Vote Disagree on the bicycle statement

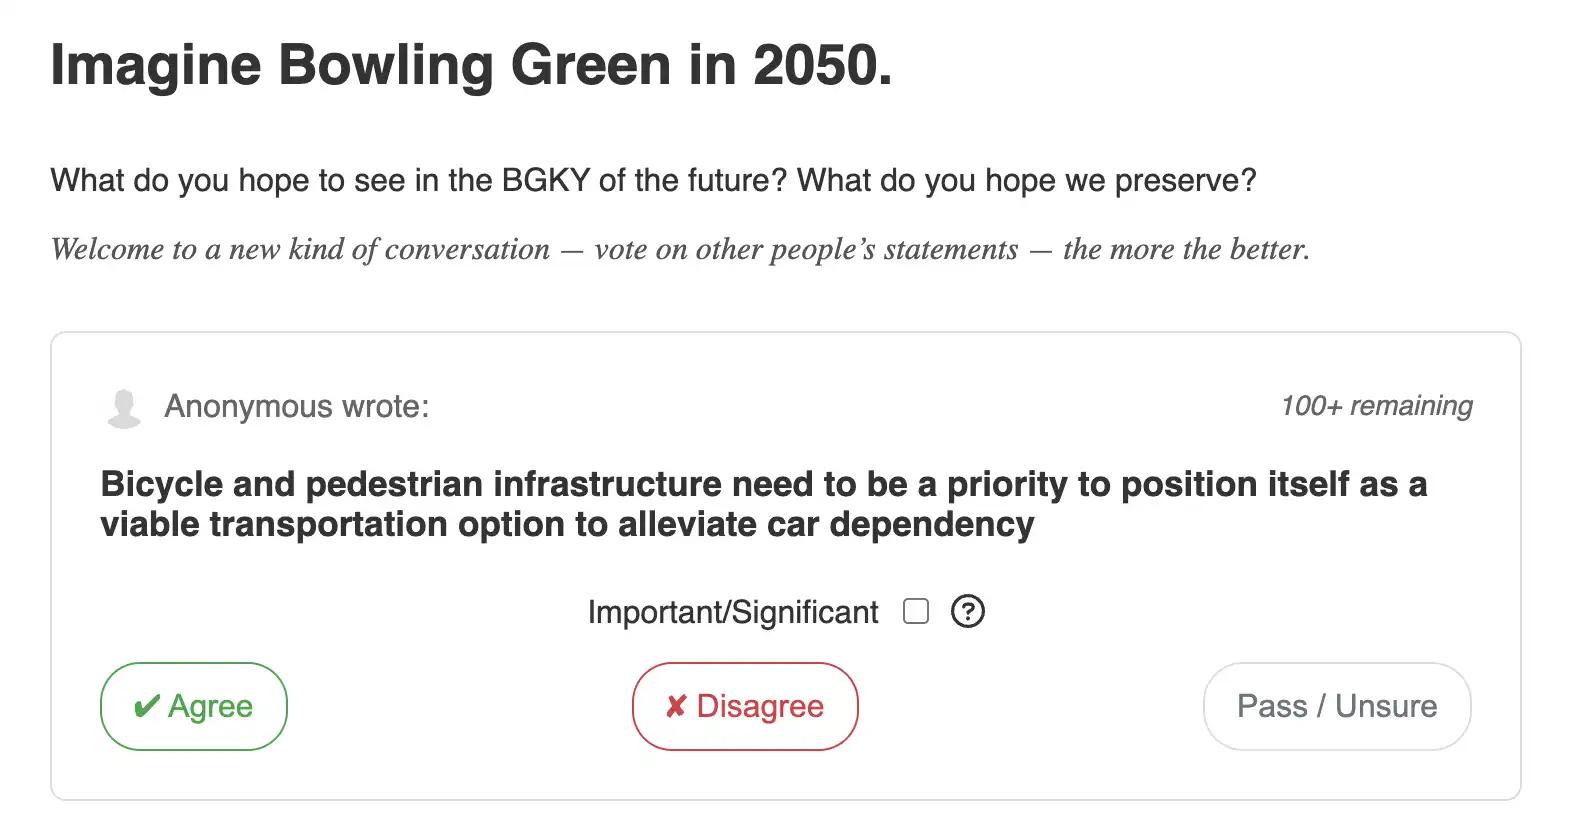(x=745, y=706)
